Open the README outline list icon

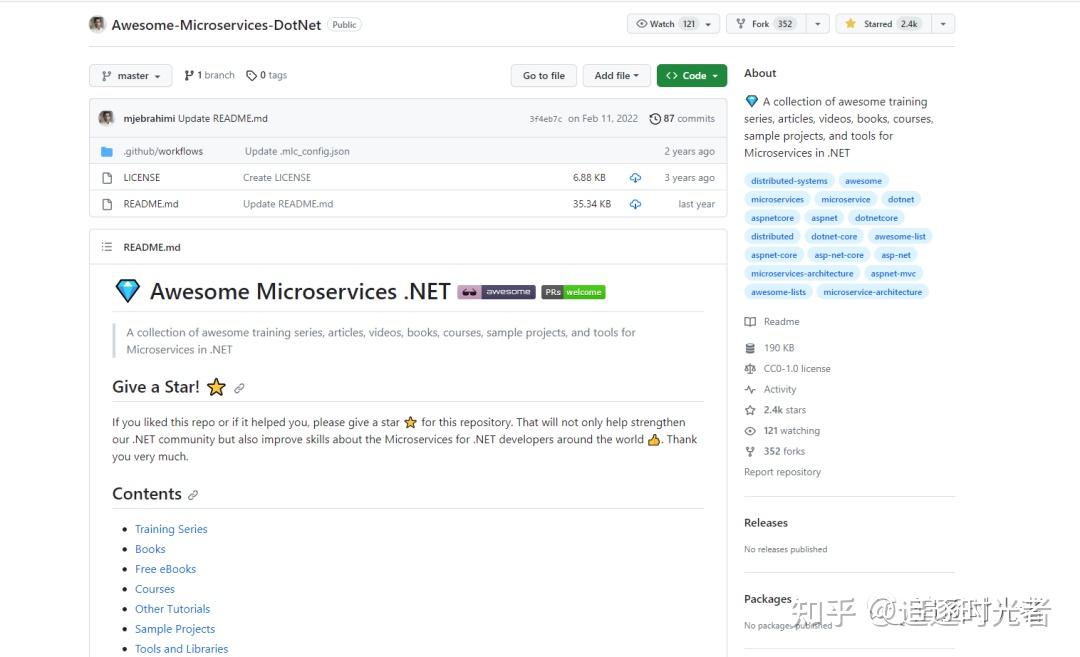[x=107, y=247]
